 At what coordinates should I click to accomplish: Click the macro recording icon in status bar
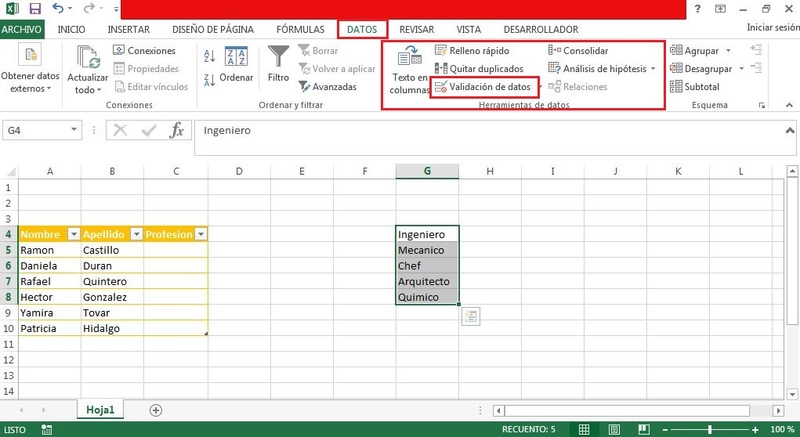[46, 429]
